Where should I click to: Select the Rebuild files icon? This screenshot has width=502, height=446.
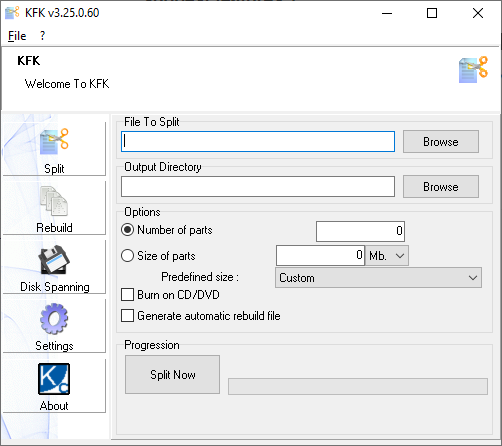point(54,201)
